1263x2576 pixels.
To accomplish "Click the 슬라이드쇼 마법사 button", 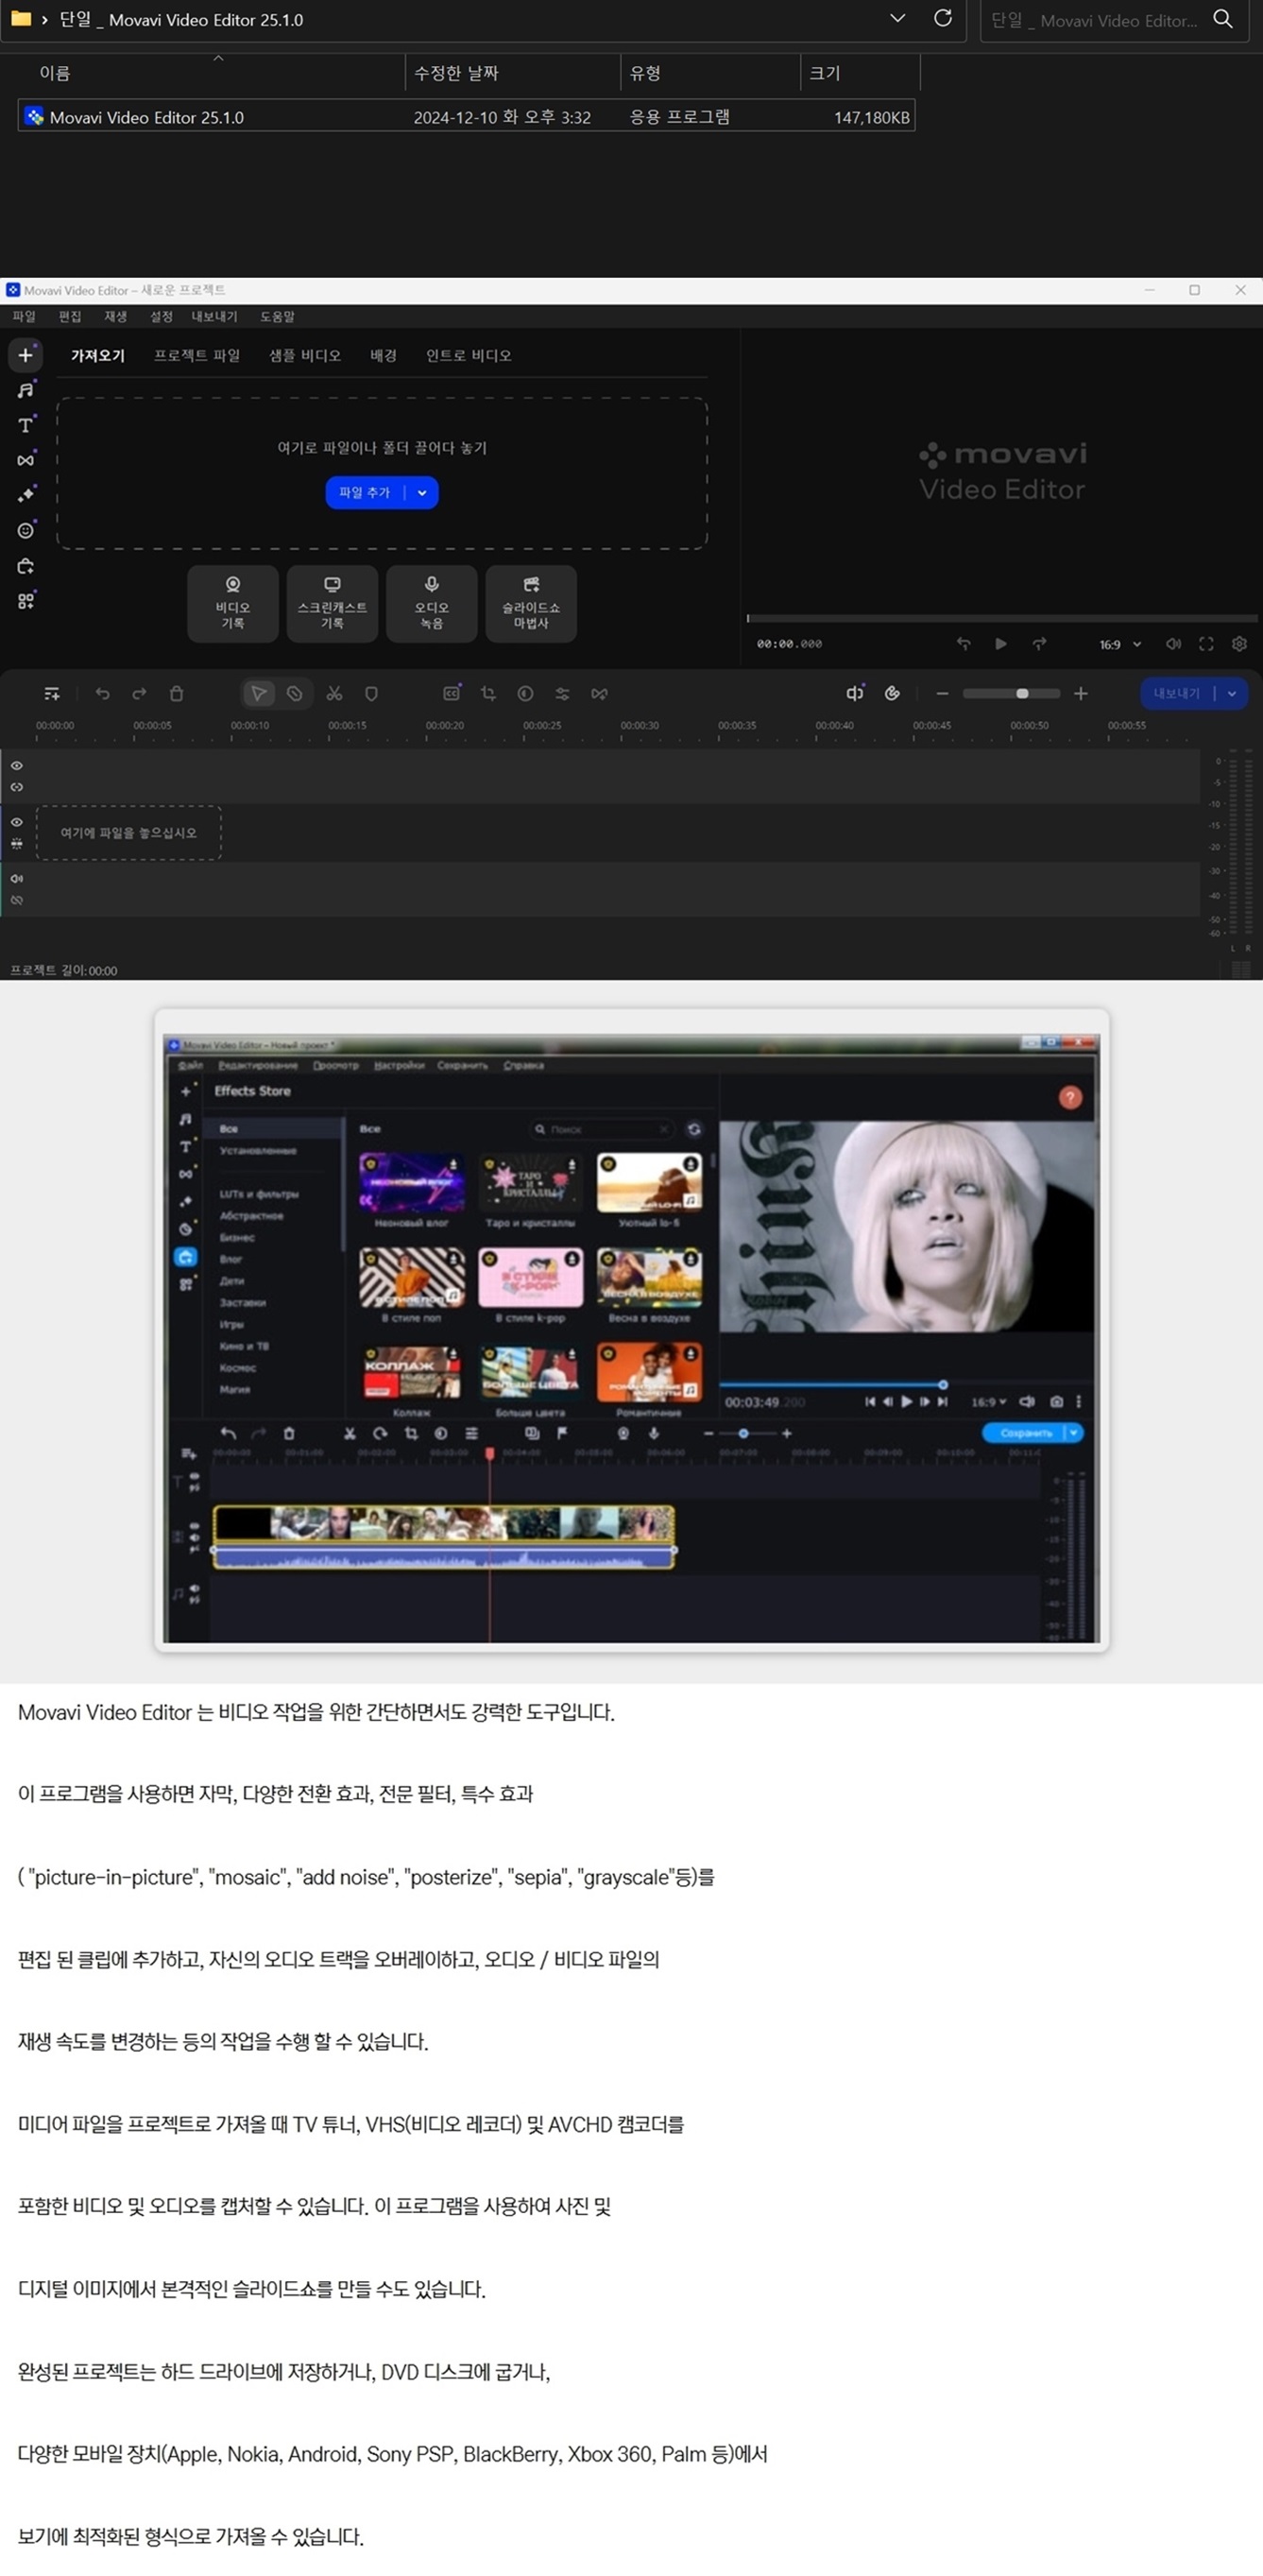I will point(531,603).
